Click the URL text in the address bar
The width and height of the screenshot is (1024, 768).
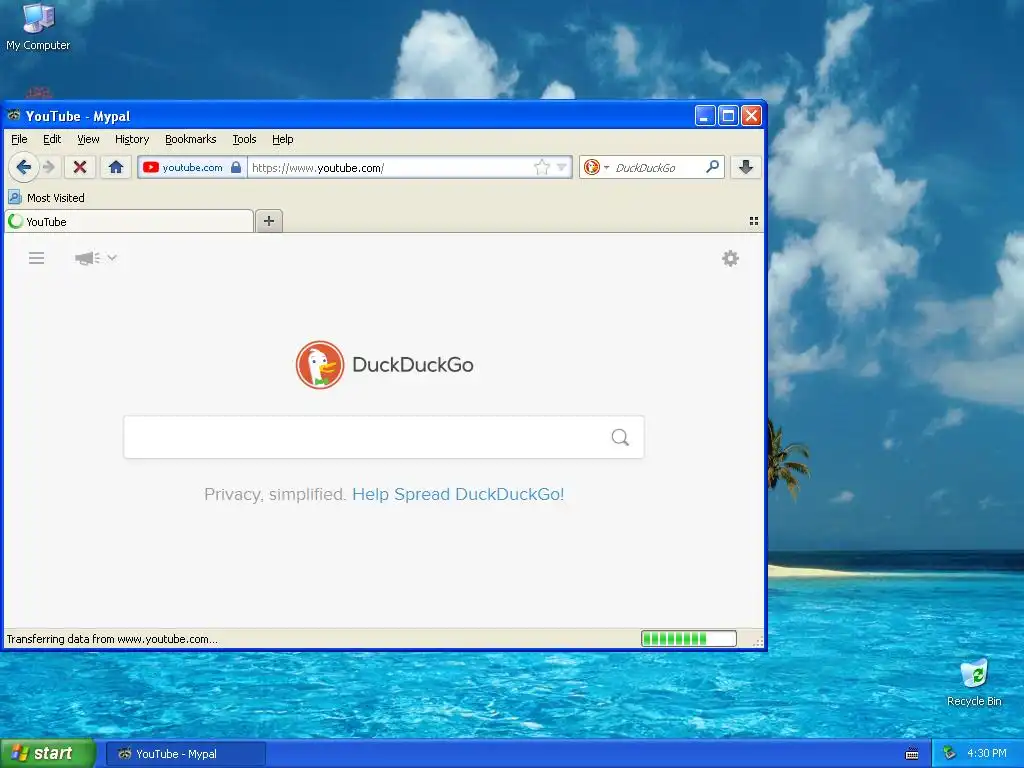pyautogui.click(x=318, y=168)
